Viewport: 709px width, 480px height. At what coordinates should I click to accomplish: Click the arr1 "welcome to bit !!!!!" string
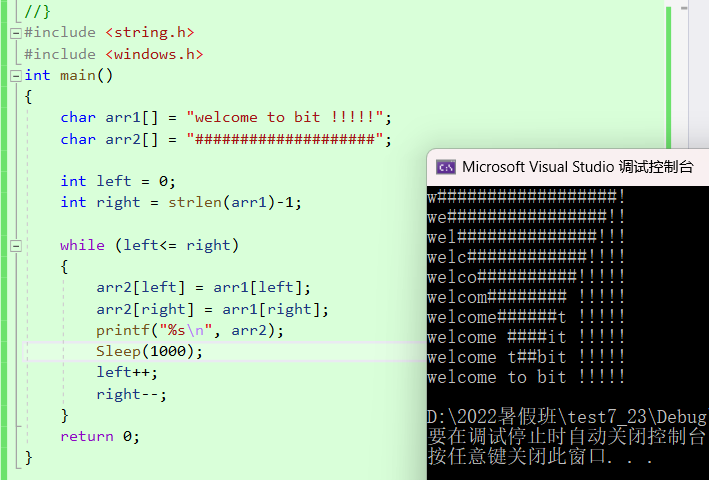tap(285, 118)
